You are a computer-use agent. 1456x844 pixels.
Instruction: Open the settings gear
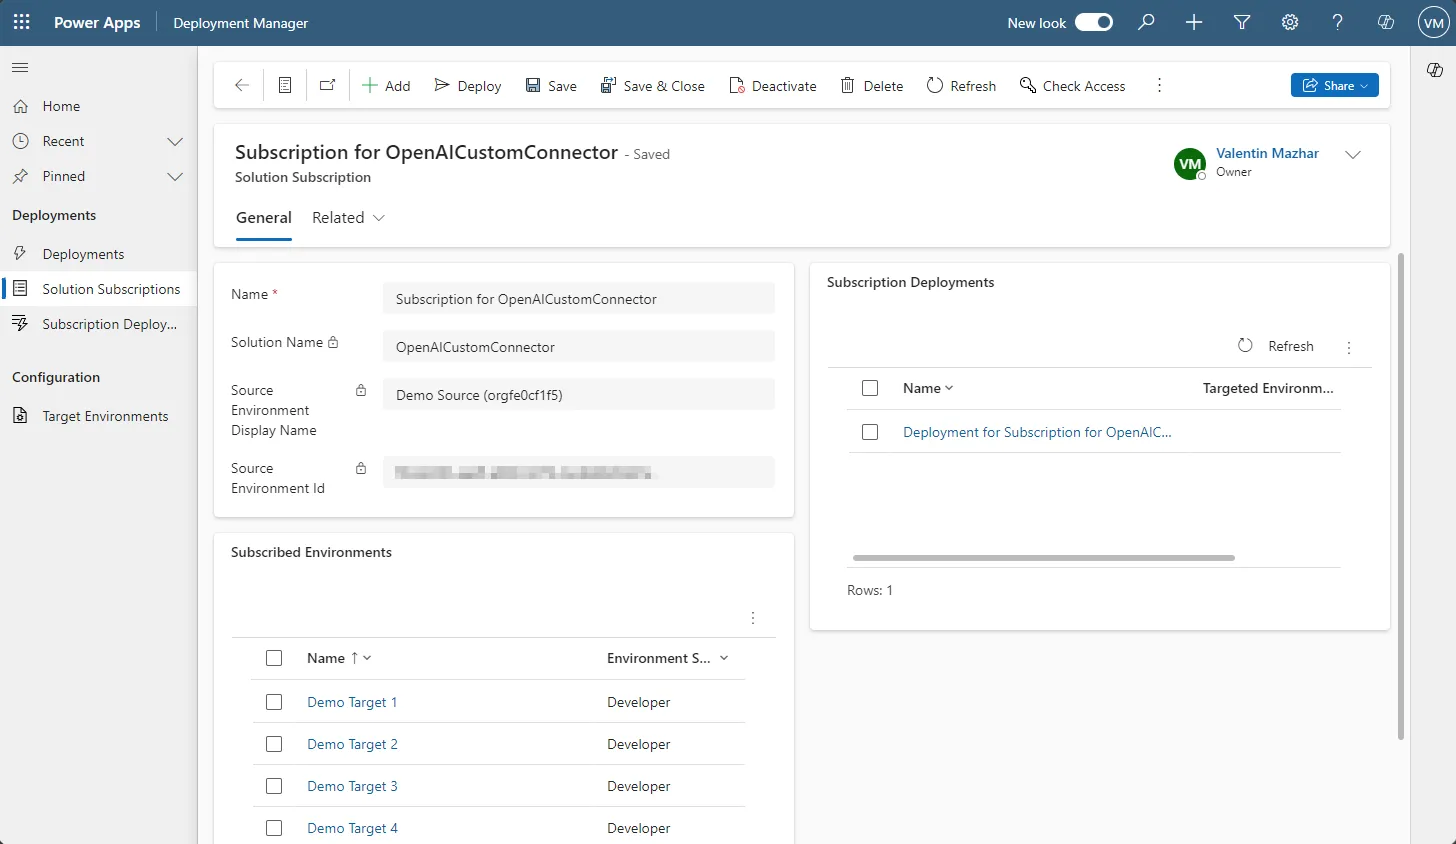pos(1290,22)
